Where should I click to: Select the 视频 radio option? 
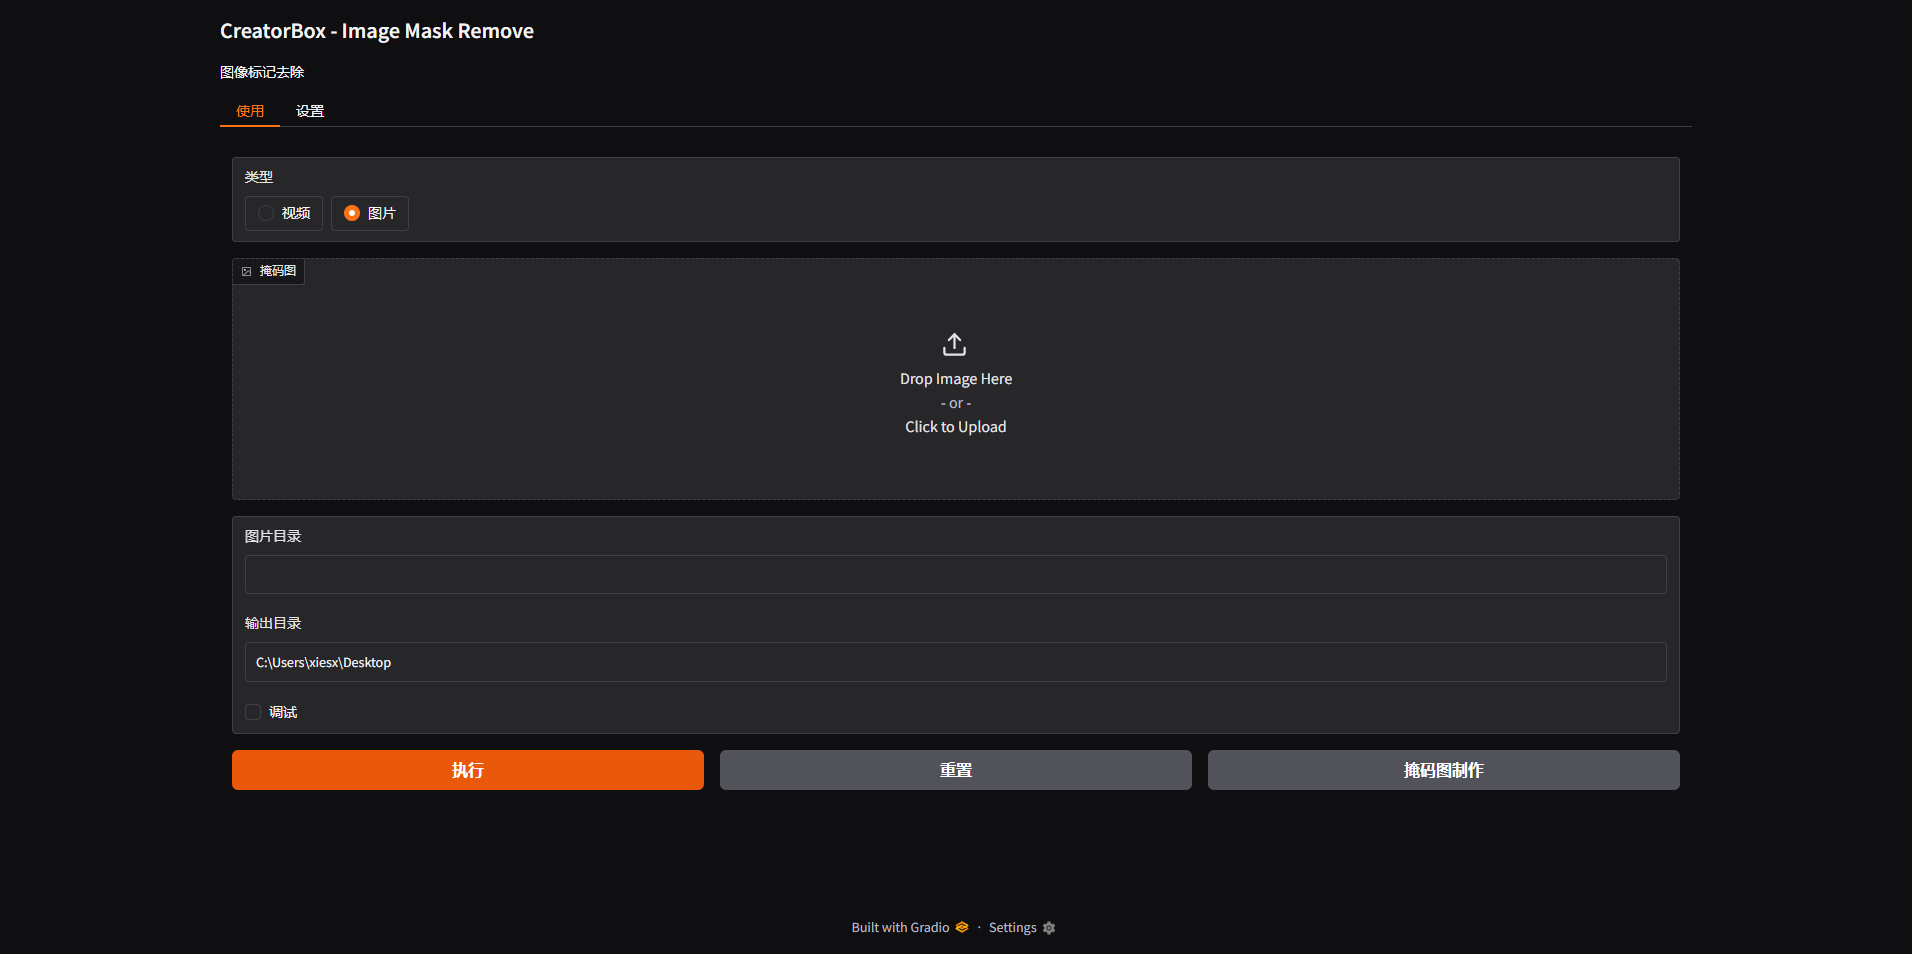[284, 213]
